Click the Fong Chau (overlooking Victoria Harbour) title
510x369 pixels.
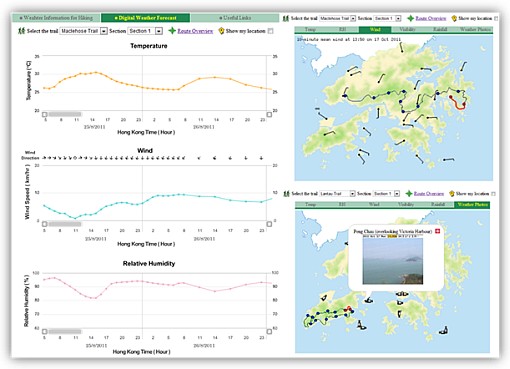point(392,231)
